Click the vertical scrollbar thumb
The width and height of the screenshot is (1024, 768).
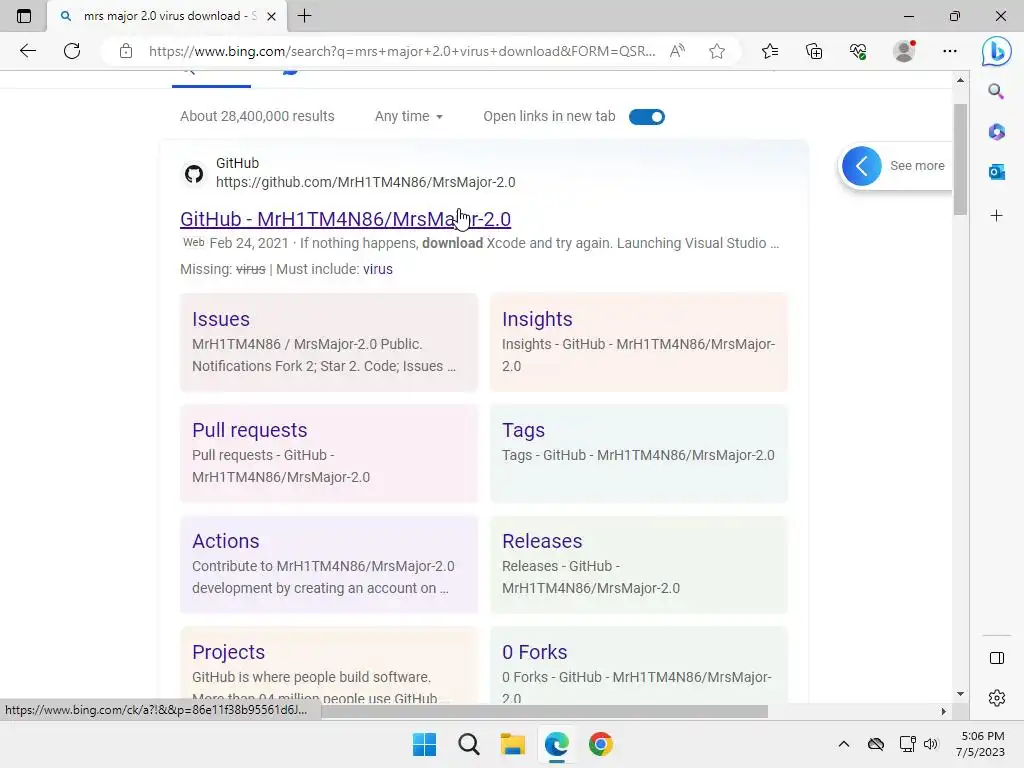[960, 159]
